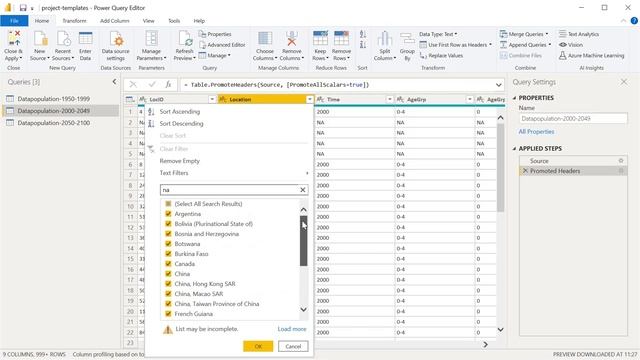Image resolution: width=640 pixels, height=360 pixels.
Task: Open the Time column filter dropdown
Action: [389, 99]
